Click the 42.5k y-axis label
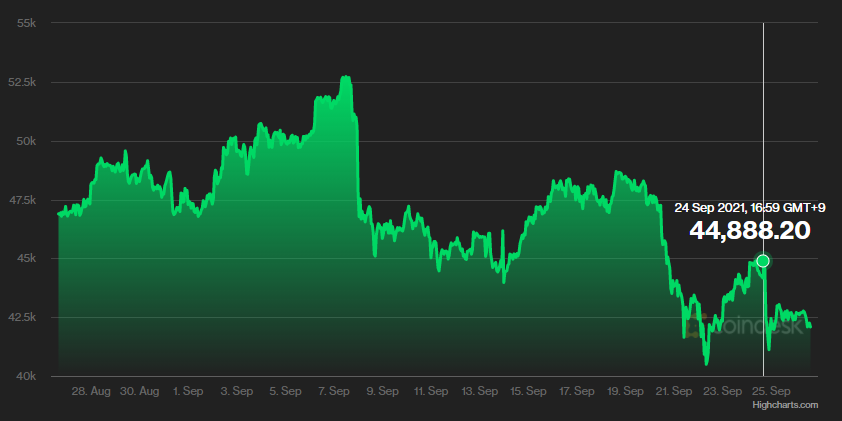This screenshot has width=842, height=421. pos(22,318)
